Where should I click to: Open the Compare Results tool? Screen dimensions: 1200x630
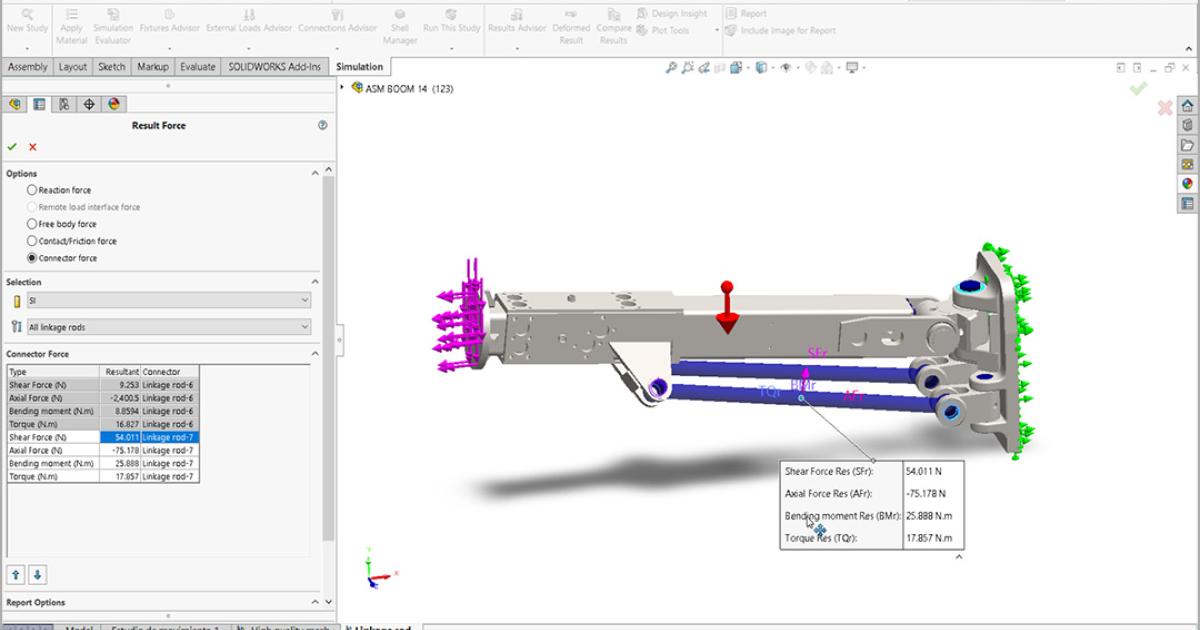(613, 22)
